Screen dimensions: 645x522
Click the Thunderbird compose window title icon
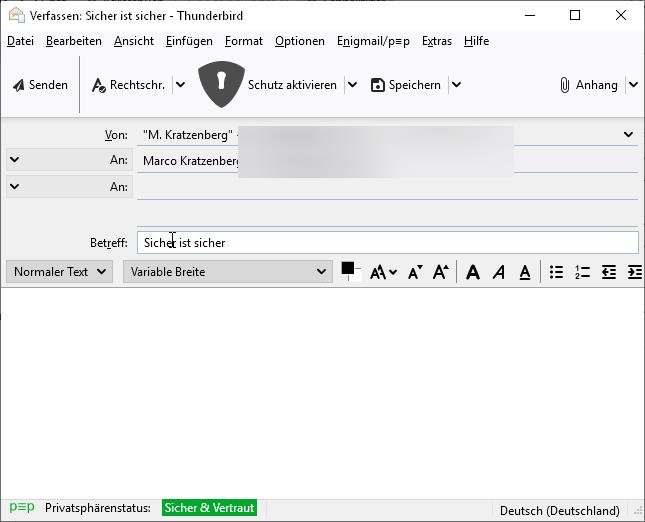tap(16, 15)
